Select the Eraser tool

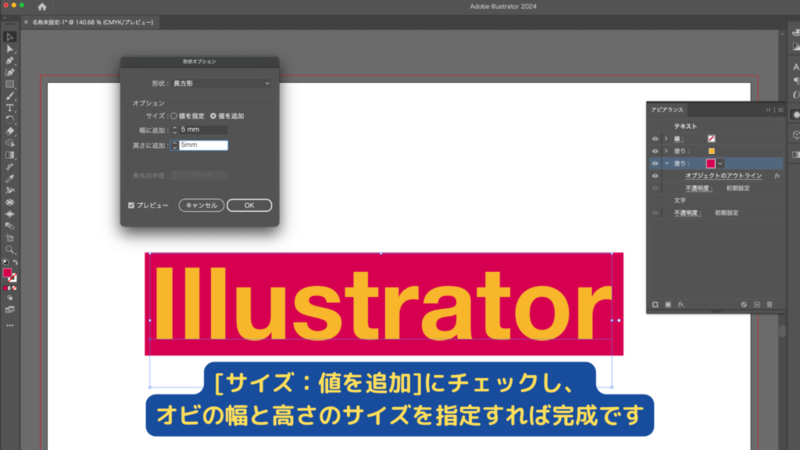[10, 131]
